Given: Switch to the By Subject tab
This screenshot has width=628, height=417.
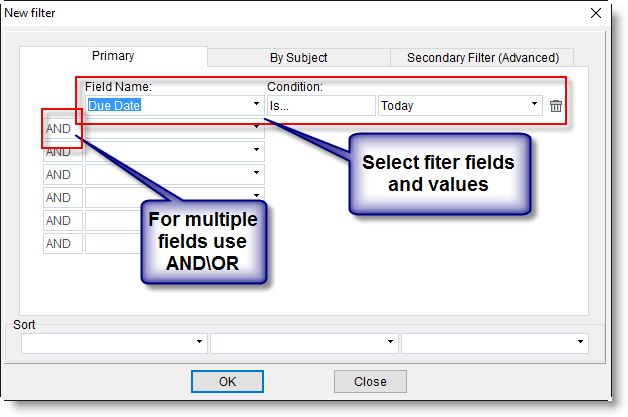Looking at the screenshot, I should (x=298, y=58).
